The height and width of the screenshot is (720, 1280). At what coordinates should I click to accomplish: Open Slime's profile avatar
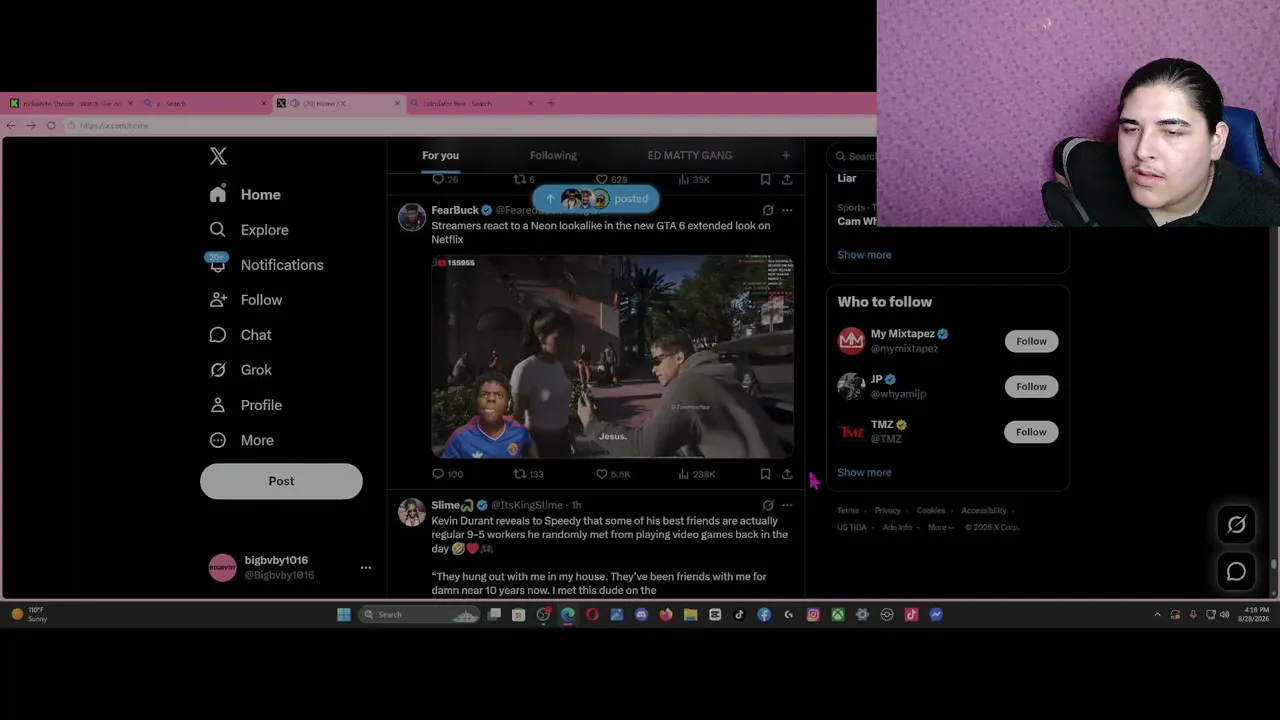pyautogui.click(x=412, y=512)
